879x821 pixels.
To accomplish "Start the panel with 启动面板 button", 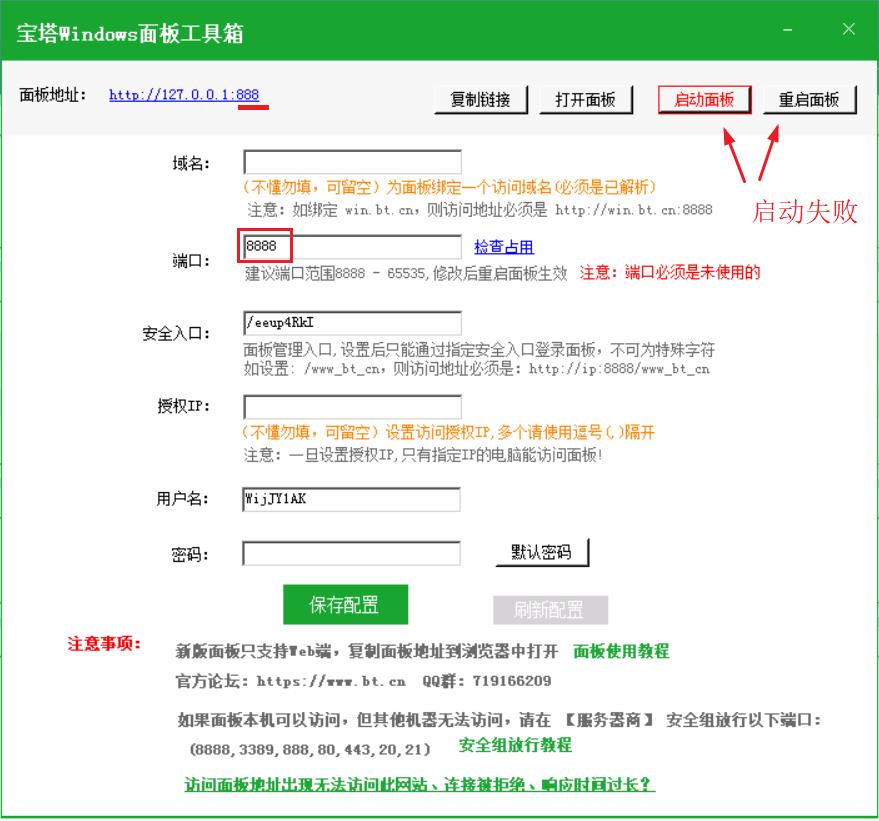I will coord(705,100).
